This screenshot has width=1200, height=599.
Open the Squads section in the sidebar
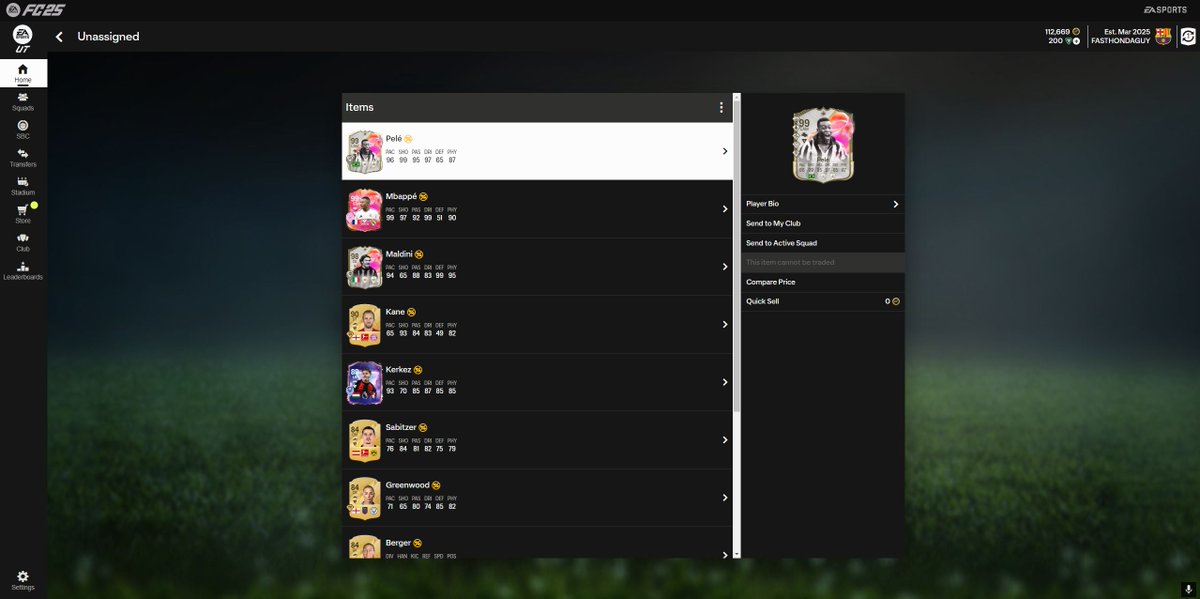[x=22, y=100]
